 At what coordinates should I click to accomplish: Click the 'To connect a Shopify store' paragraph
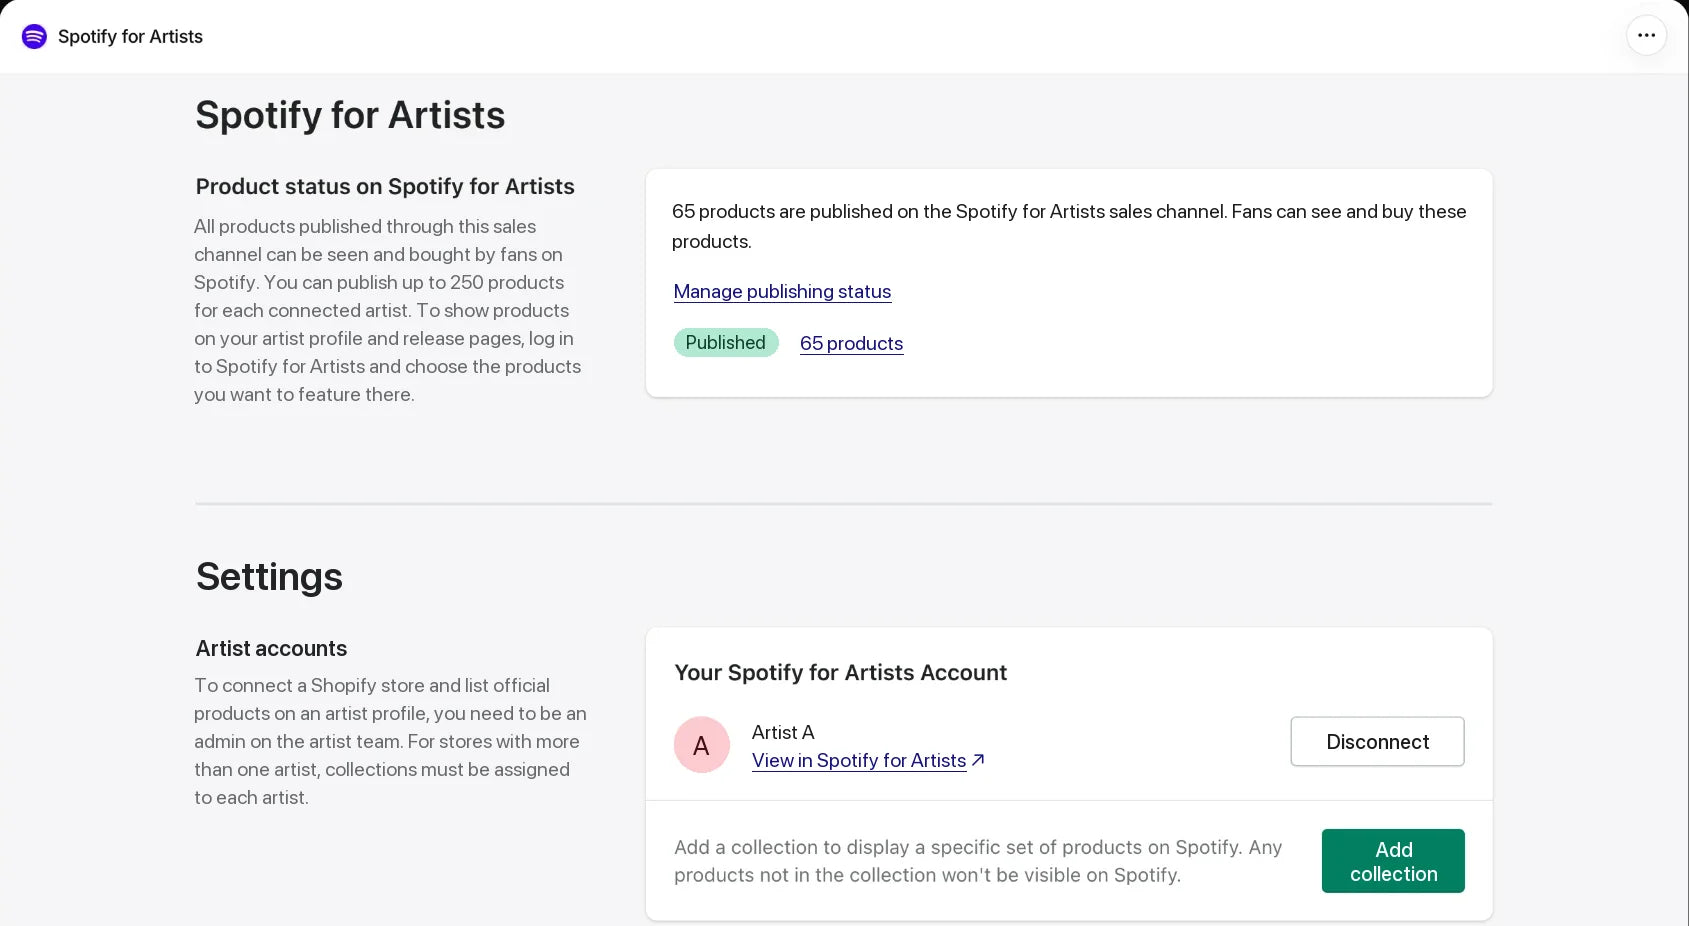tap(390, 742)
